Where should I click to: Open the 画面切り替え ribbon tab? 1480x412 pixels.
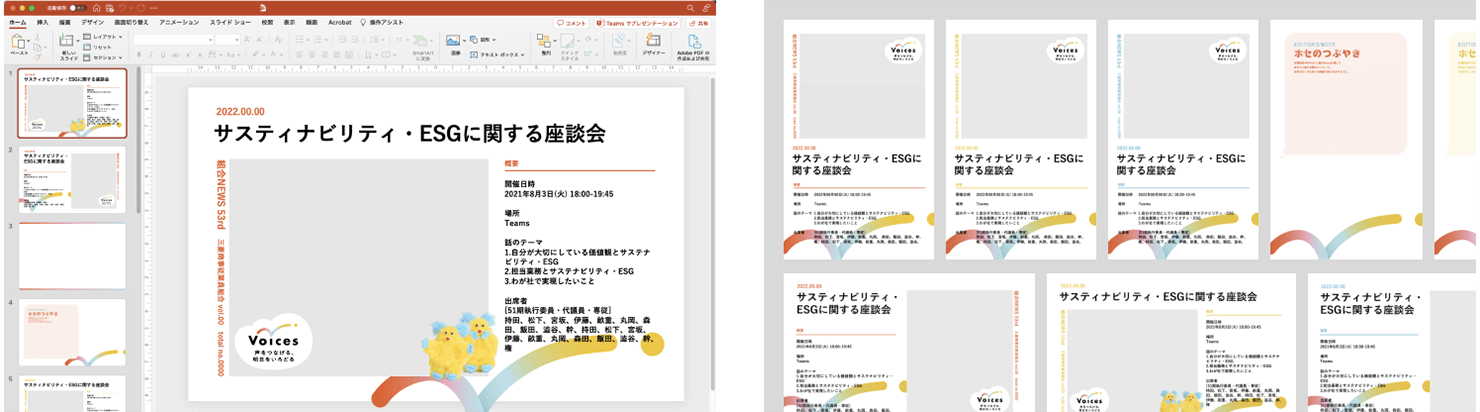pos(131,22)
